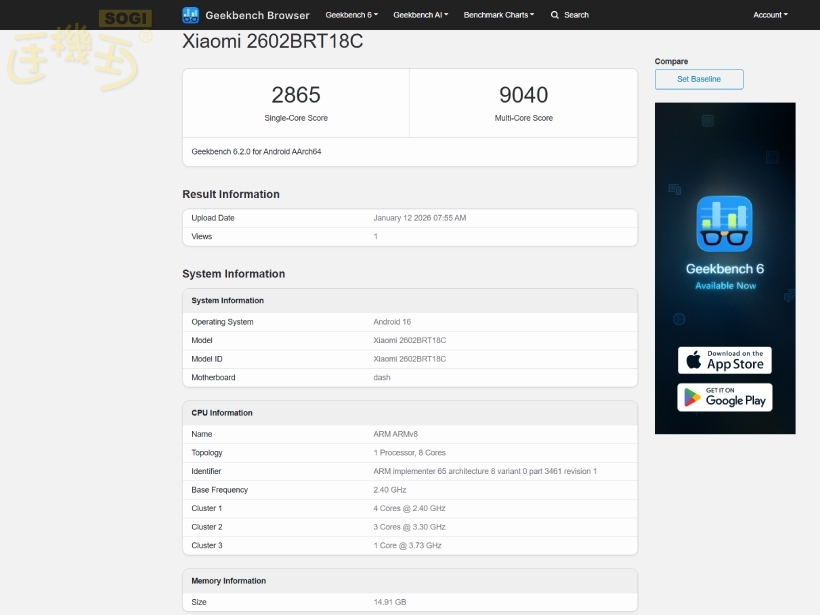Open the Get it on Google Play badge
Screen dimensions: 820x615
(x=724, y=396)
